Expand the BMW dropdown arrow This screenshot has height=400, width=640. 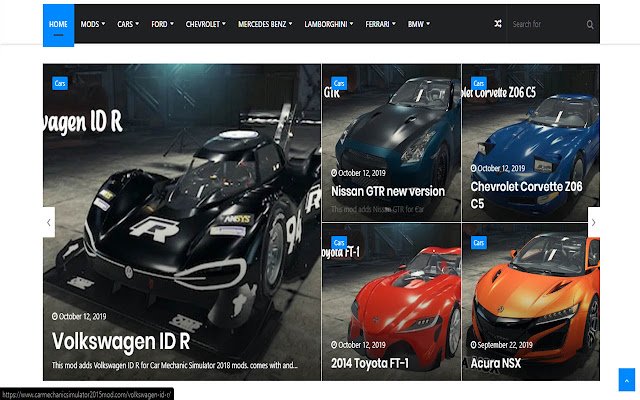[428, 24]
